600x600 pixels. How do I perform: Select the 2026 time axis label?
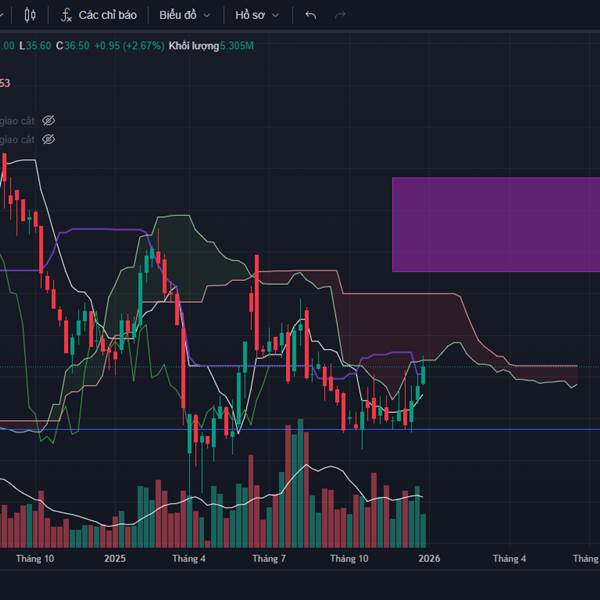[429, 559]
